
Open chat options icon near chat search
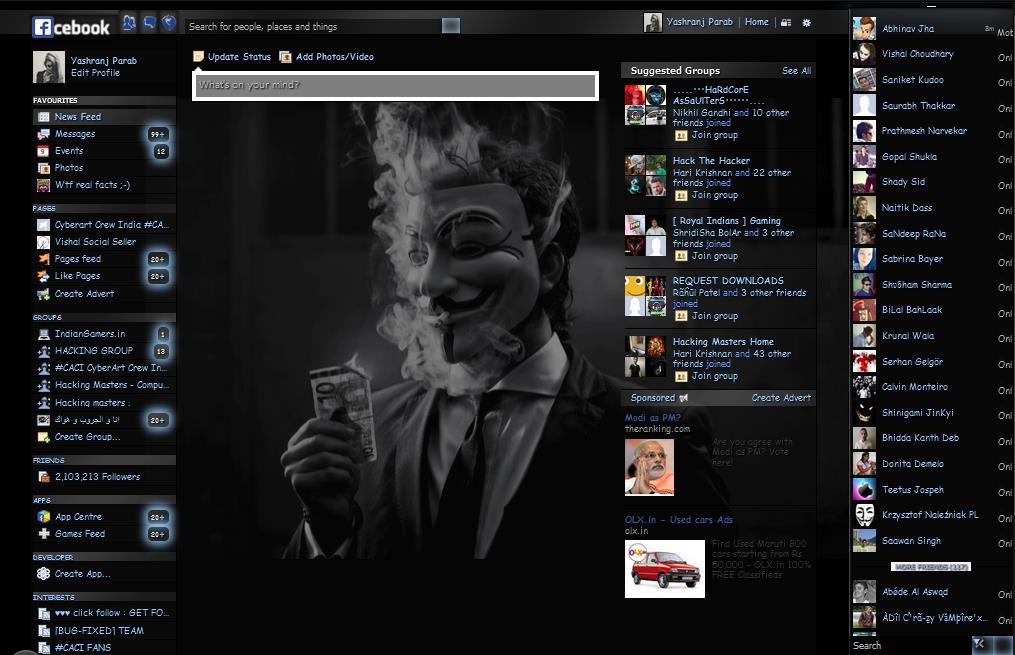980,644
